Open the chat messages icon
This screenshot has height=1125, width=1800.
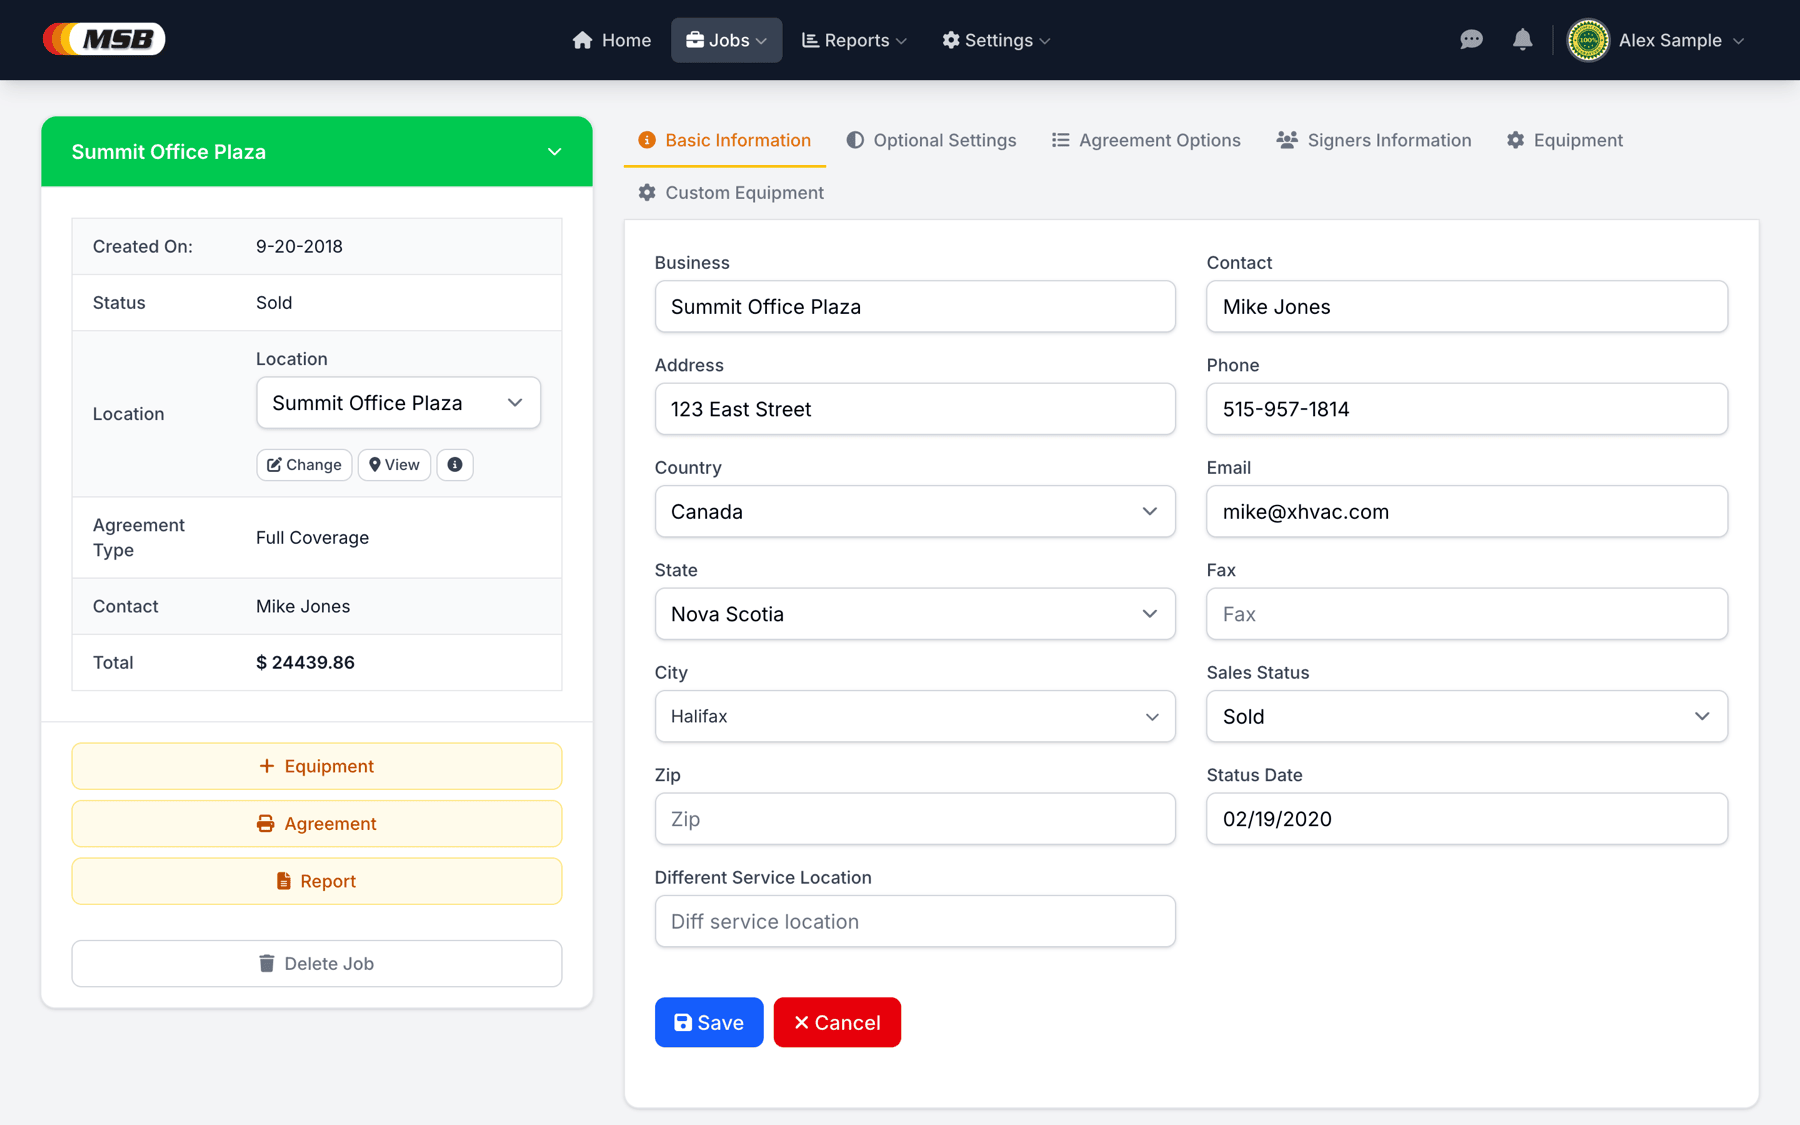point(1471,40)
